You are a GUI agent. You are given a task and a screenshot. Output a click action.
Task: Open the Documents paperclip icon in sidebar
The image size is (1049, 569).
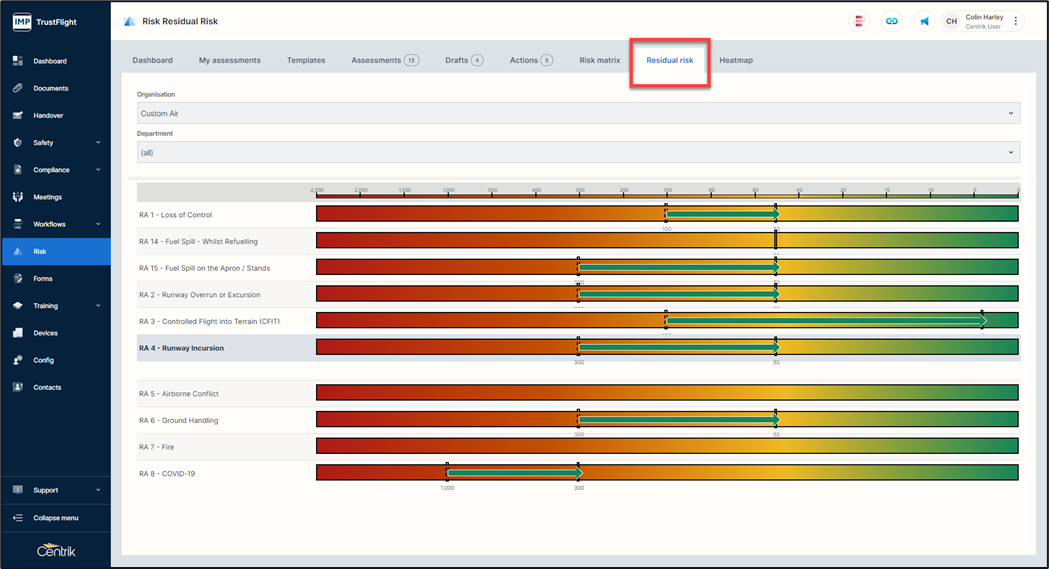coord(17,88)
